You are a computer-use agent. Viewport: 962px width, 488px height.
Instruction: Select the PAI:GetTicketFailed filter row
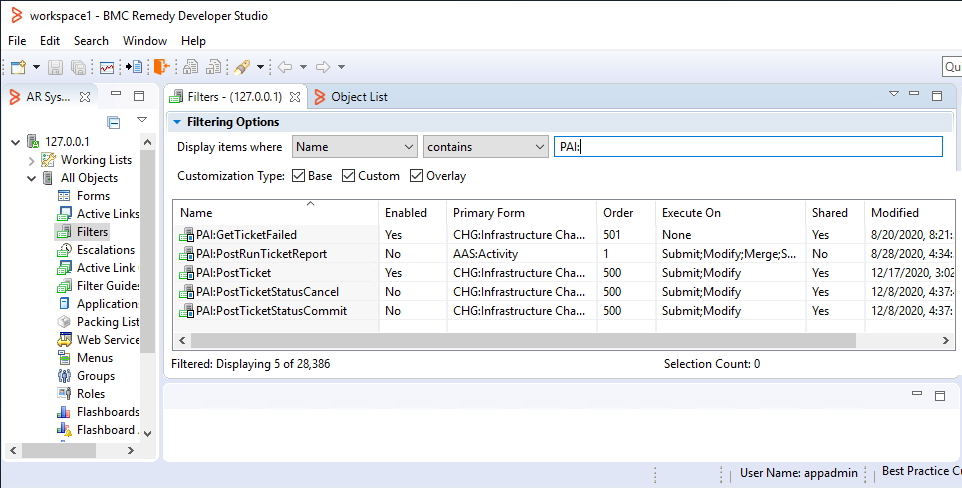click(564, 234)
